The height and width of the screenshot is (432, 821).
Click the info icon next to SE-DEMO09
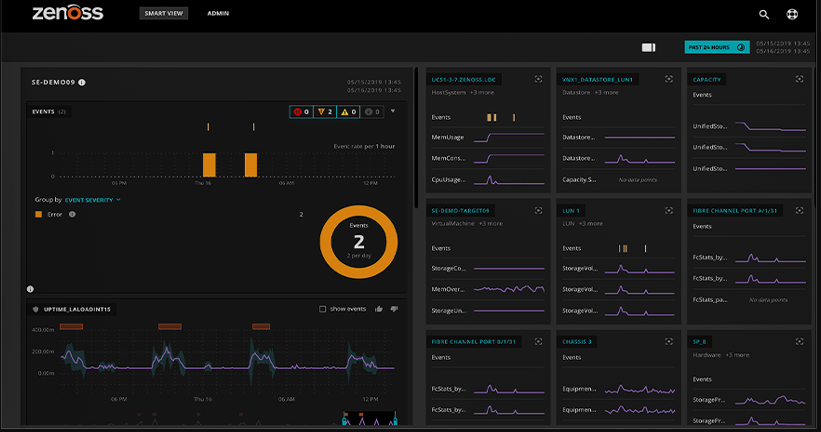pyautogui.click(x=82, y=82)
